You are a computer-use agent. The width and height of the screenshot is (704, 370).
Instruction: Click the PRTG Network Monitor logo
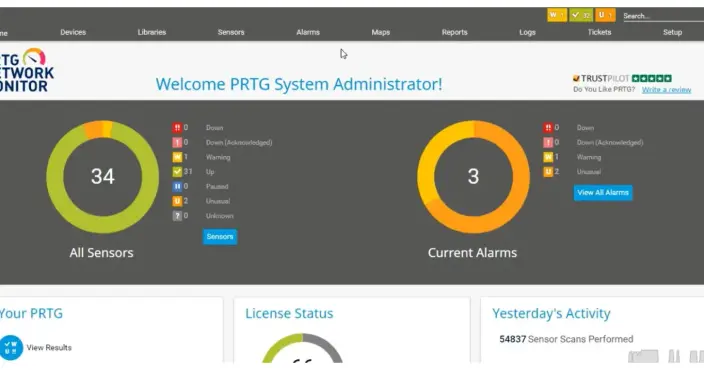[x=26, y=70]
